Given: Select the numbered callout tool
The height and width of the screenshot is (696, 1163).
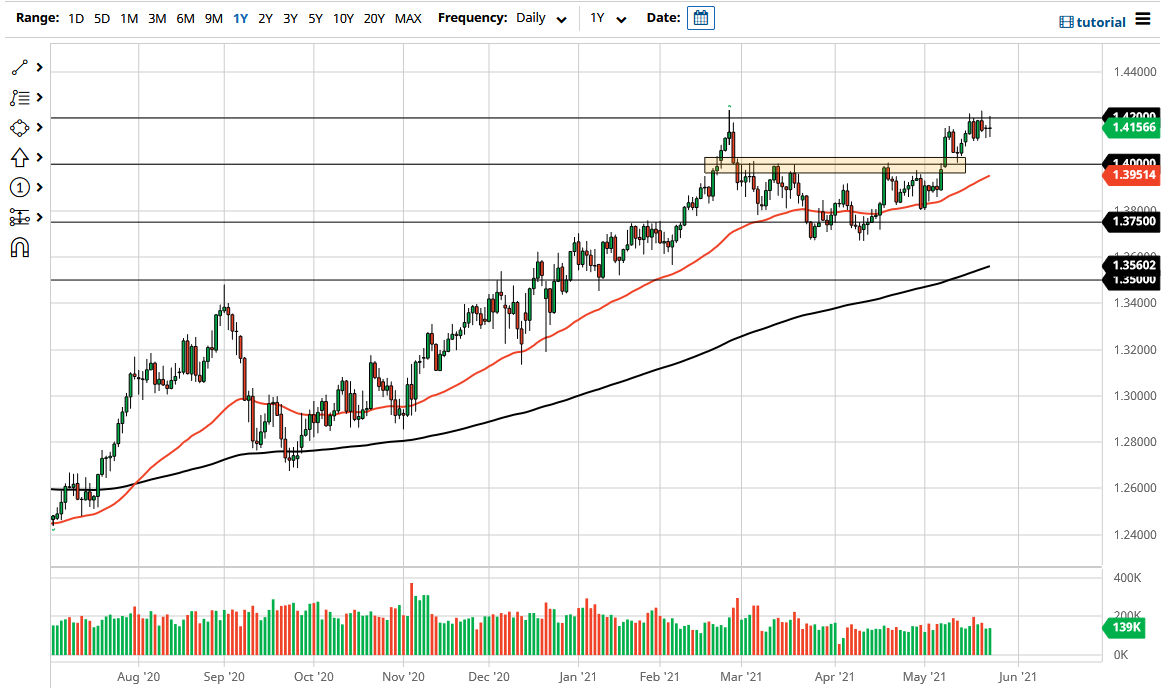Looking at the screenshot, I should coord(22,187).
